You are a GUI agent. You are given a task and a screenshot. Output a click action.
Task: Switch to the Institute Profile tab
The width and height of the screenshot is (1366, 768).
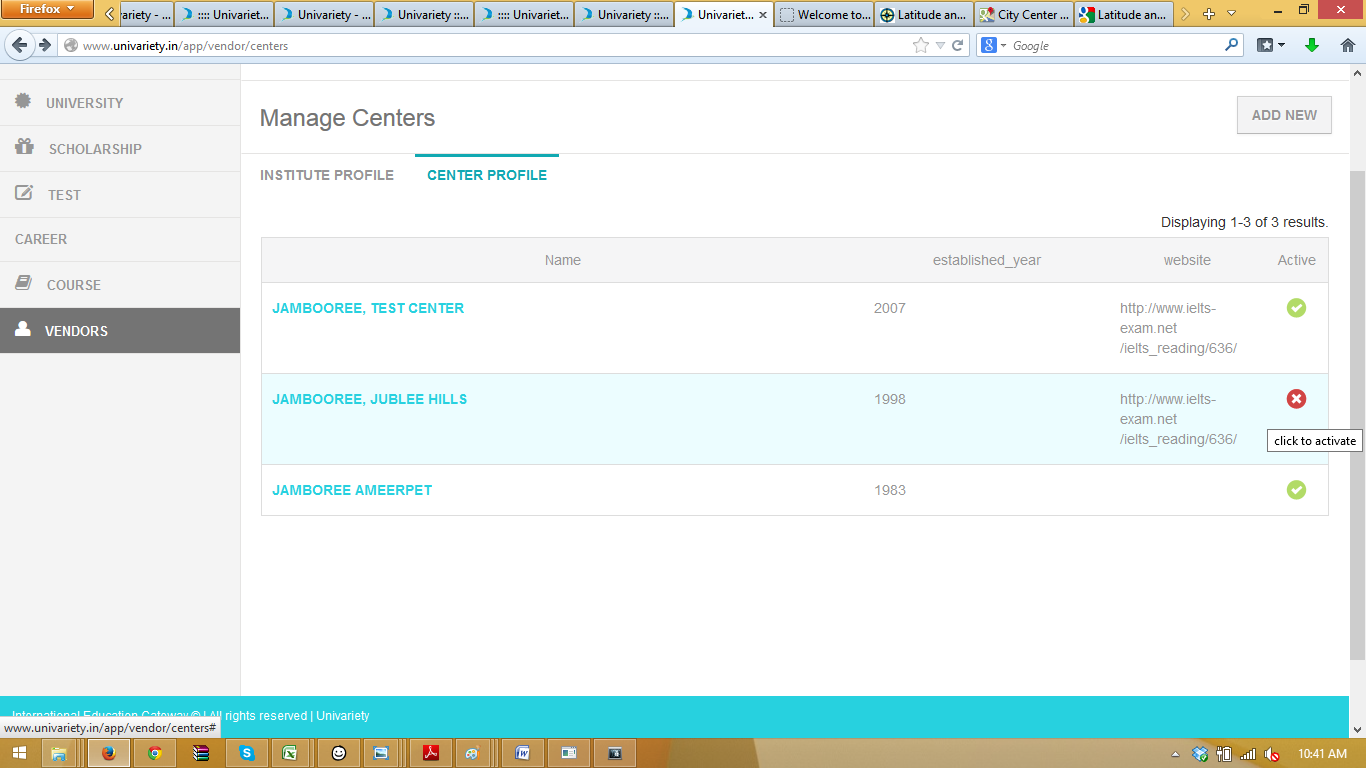click(327, 175)
